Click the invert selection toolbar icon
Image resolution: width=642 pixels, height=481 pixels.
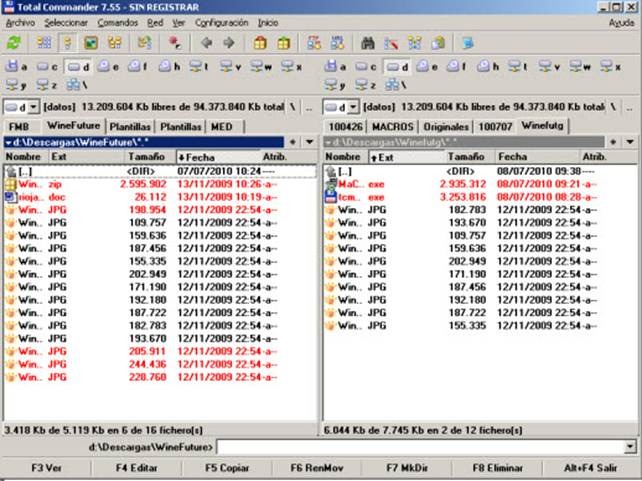[x=145, y=43]
